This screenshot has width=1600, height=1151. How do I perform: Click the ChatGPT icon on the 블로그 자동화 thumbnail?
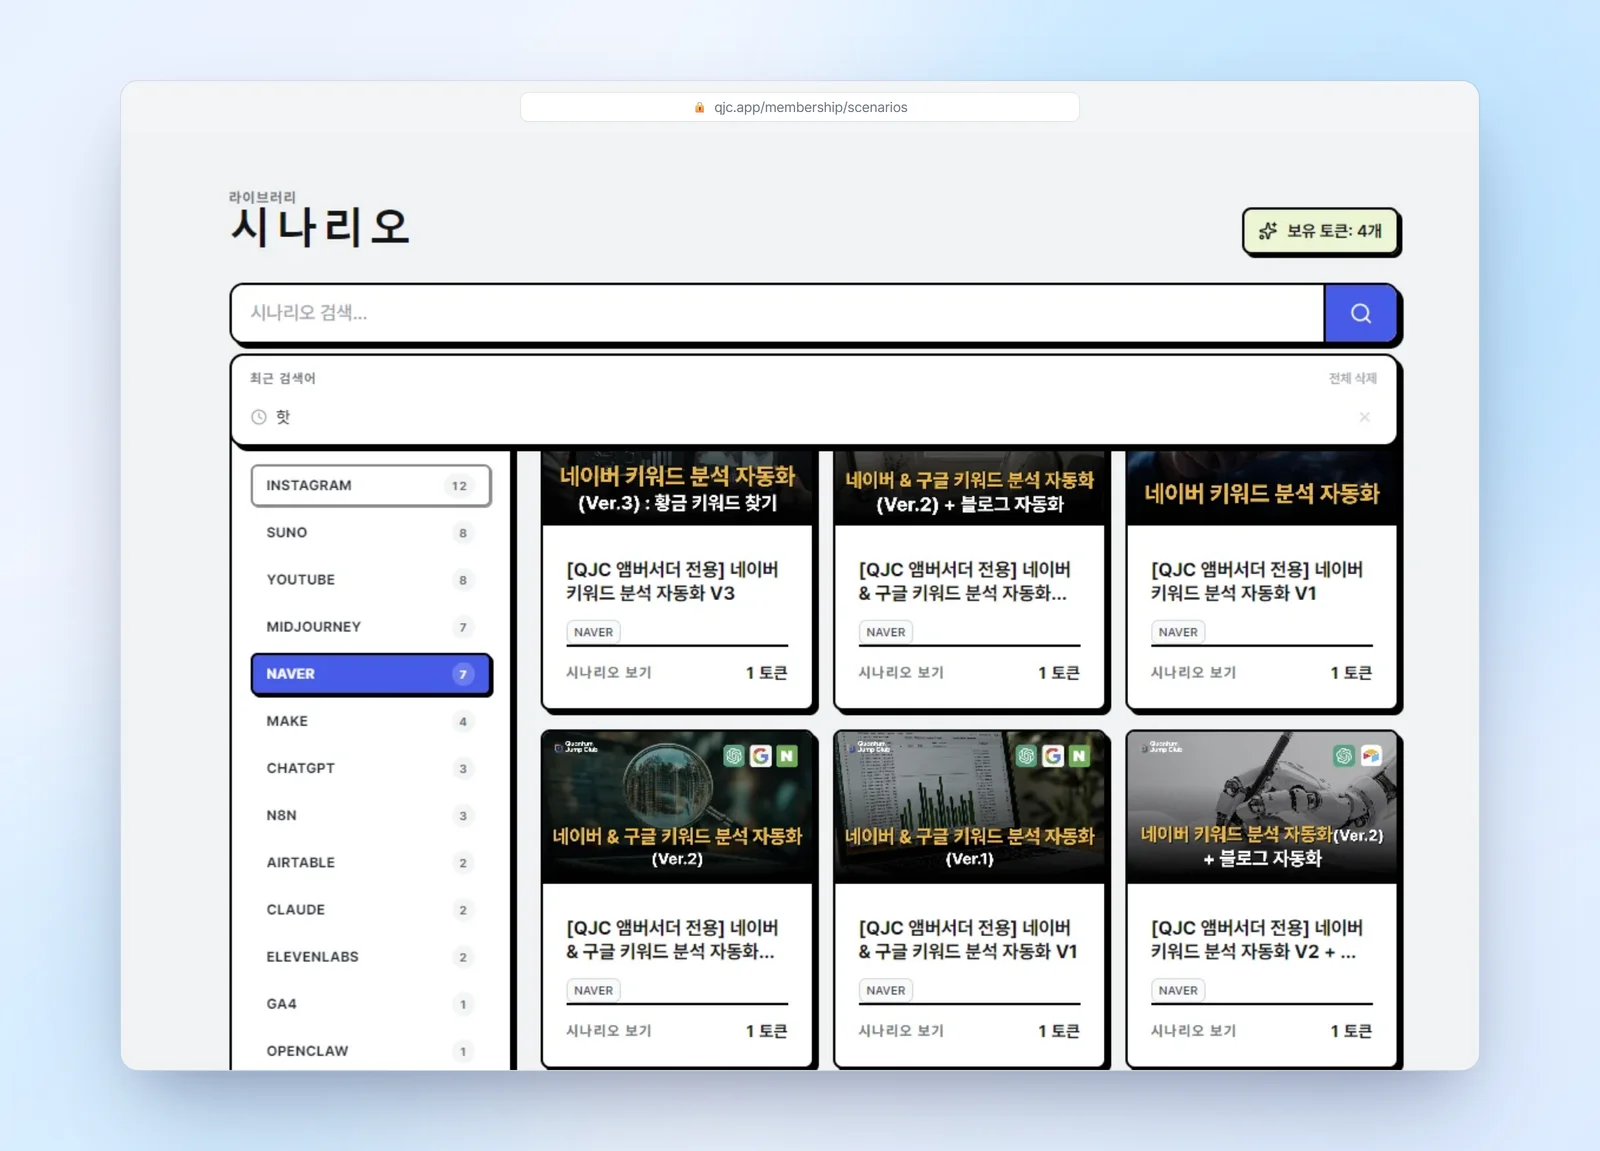1344,756
